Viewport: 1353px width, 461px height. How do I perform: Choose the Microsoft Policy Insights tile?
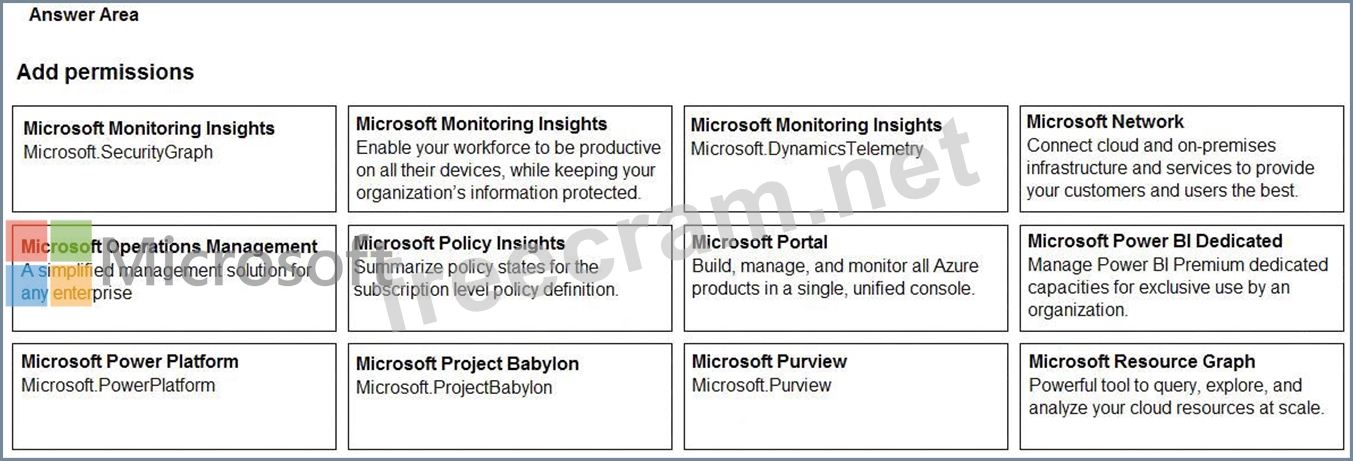[510, 278]
